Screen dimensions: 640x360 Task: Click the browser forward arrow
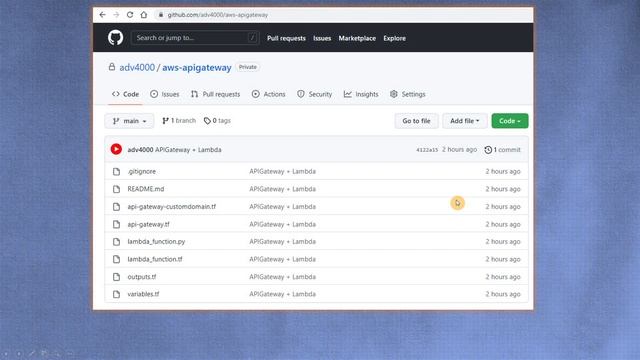coord(116,15)
